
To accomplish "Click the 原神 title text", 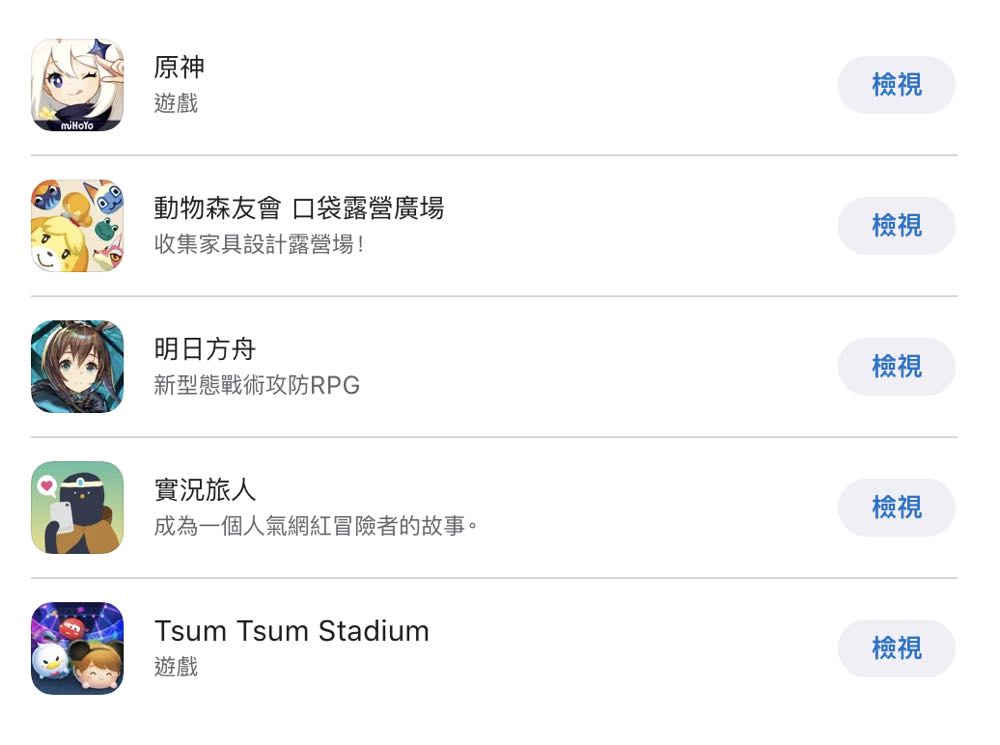I will 180,68.
